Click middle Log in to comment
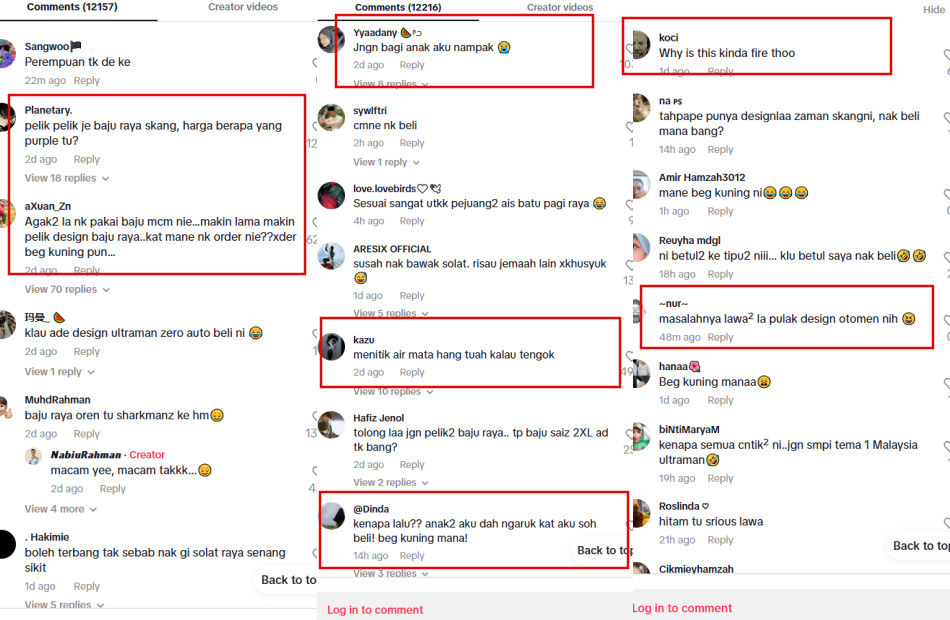The image size is (950, 620). [375, 610]
